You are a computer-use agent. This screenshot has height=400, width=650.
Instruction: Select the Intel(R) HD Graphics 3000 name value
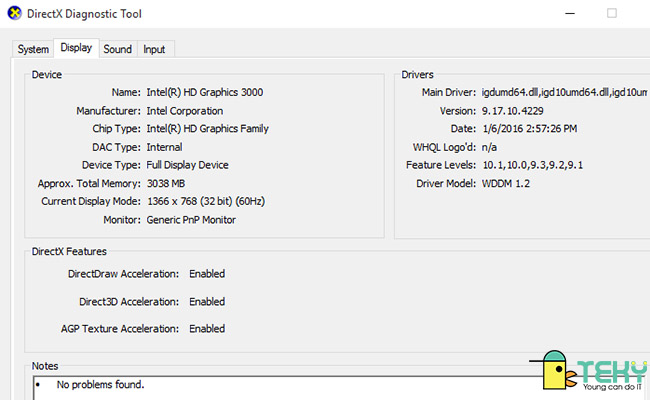click(x=205, y=92)
